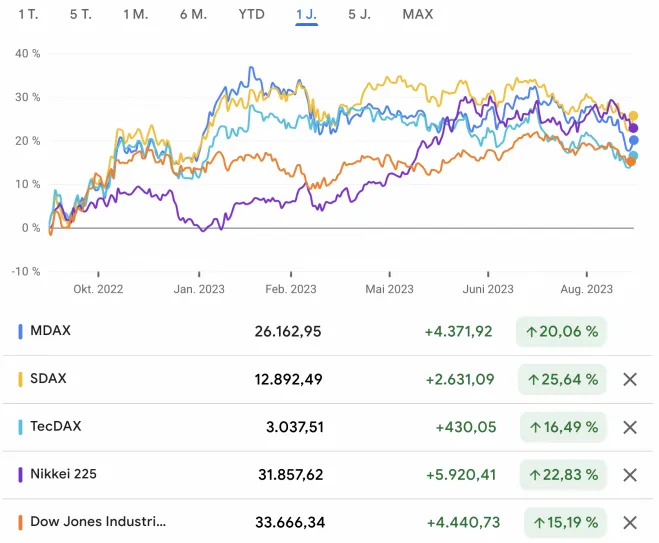Show the MAX time range
Viewport: 659px width, 543px height.
point(418,15)
